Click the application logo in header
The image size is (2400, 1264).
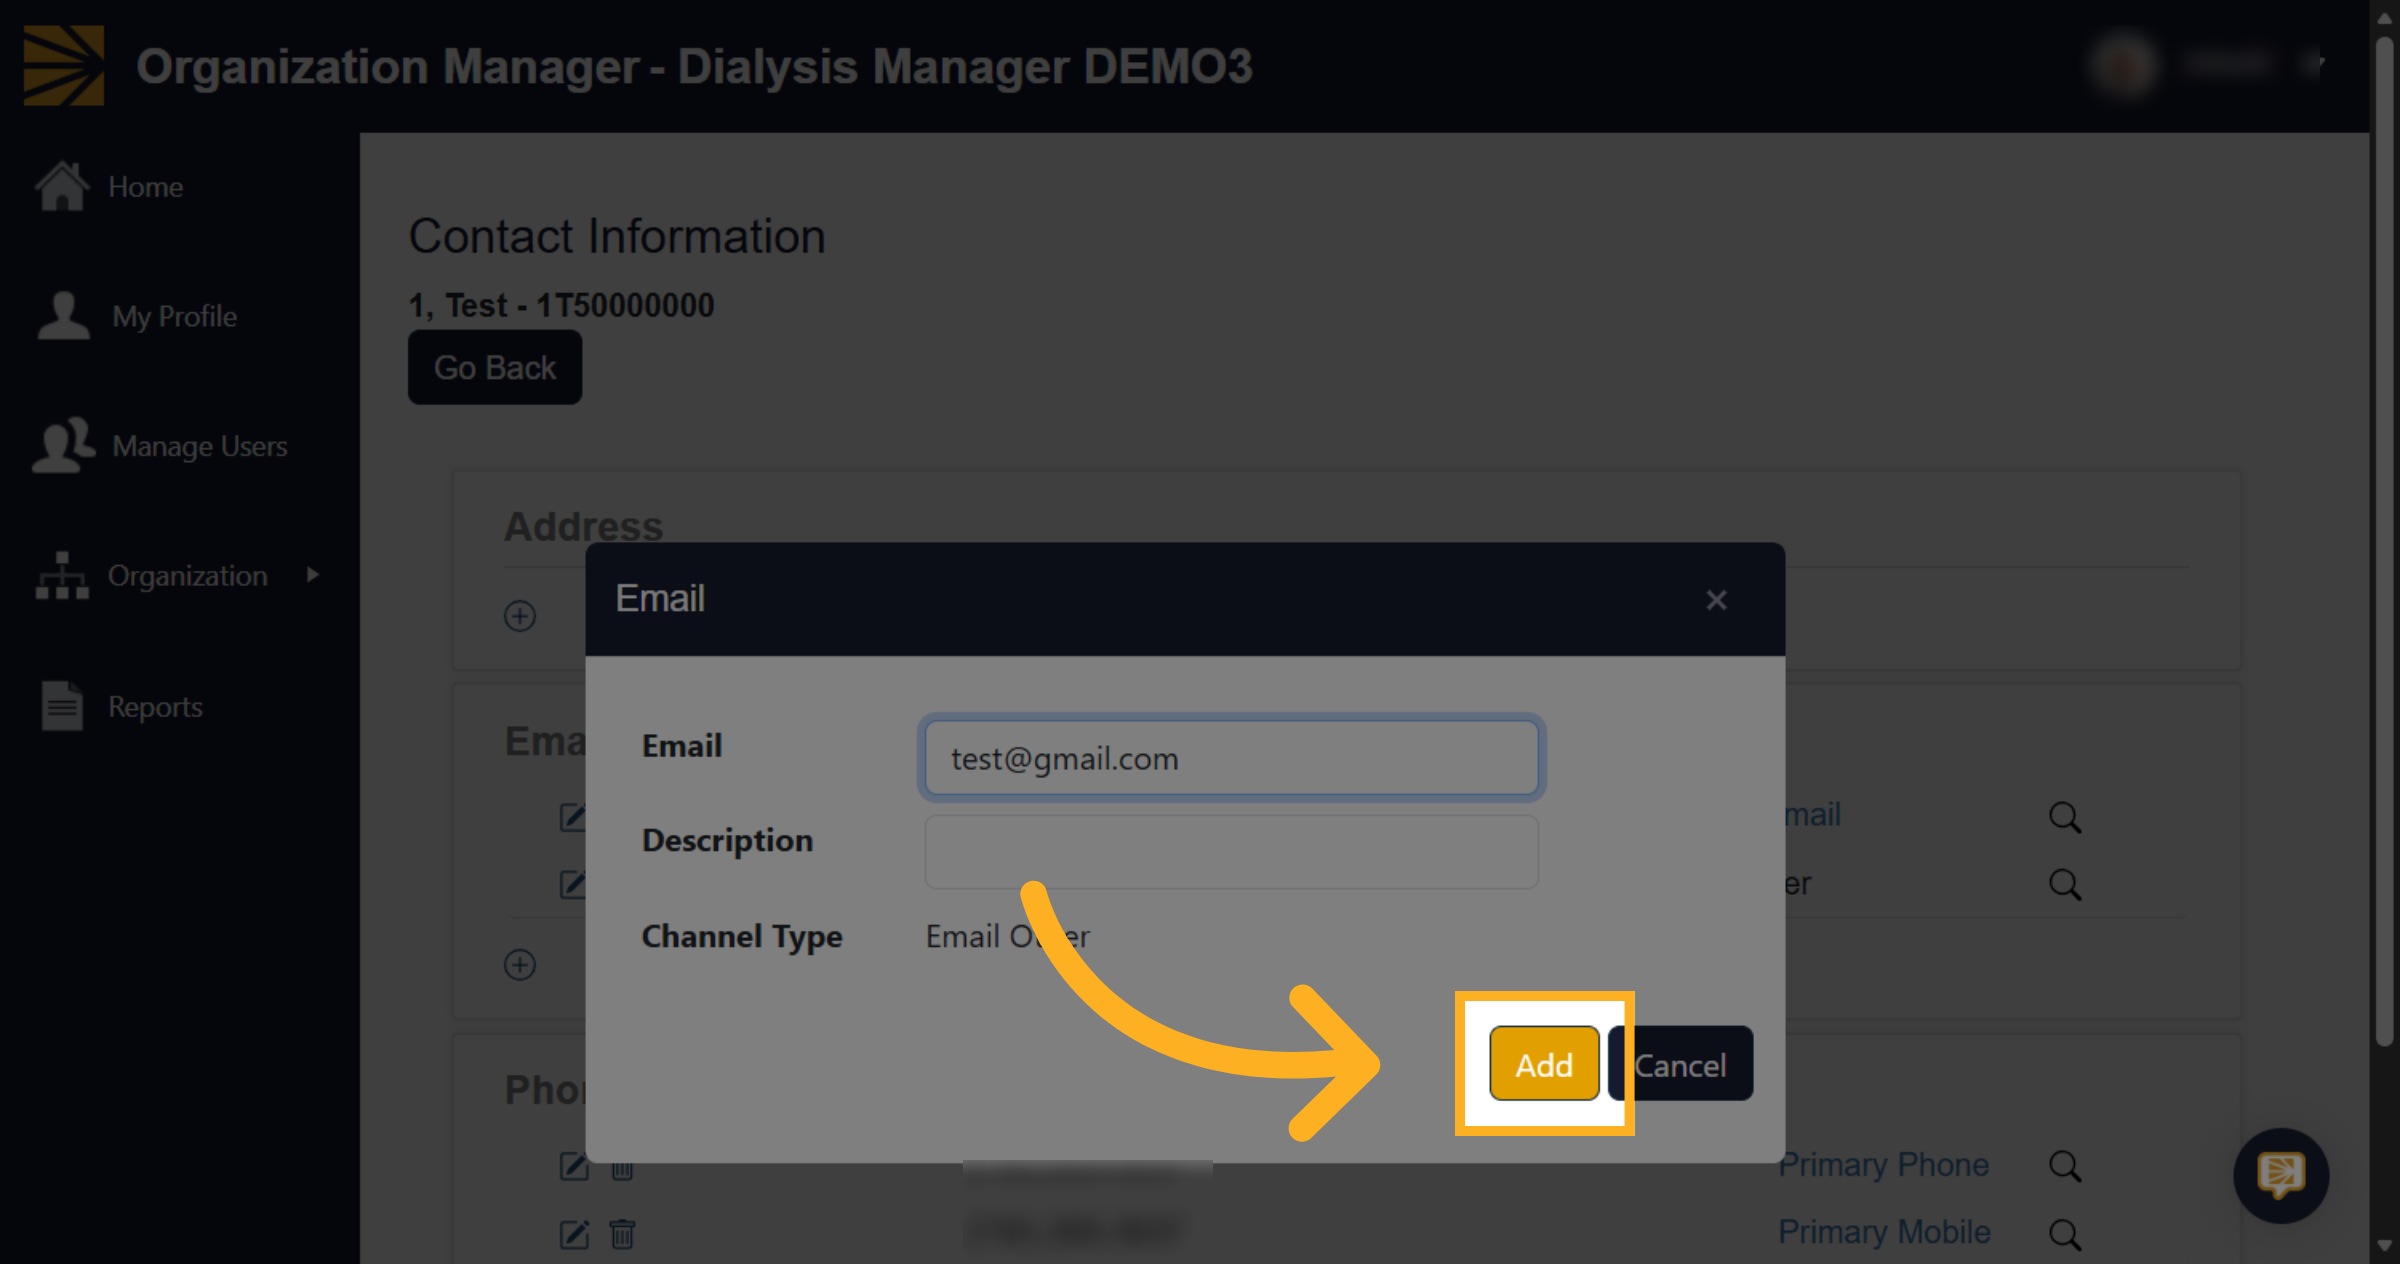point(64,65)
